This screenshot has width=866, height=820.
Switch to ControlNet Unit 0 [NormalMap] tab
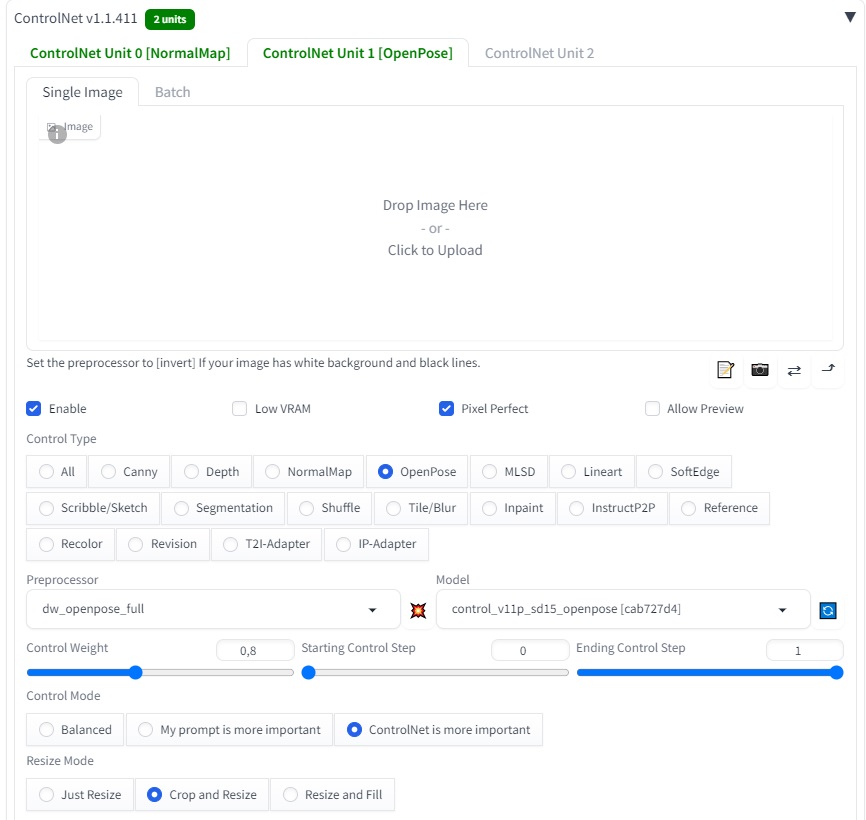(x=130, y=53)
